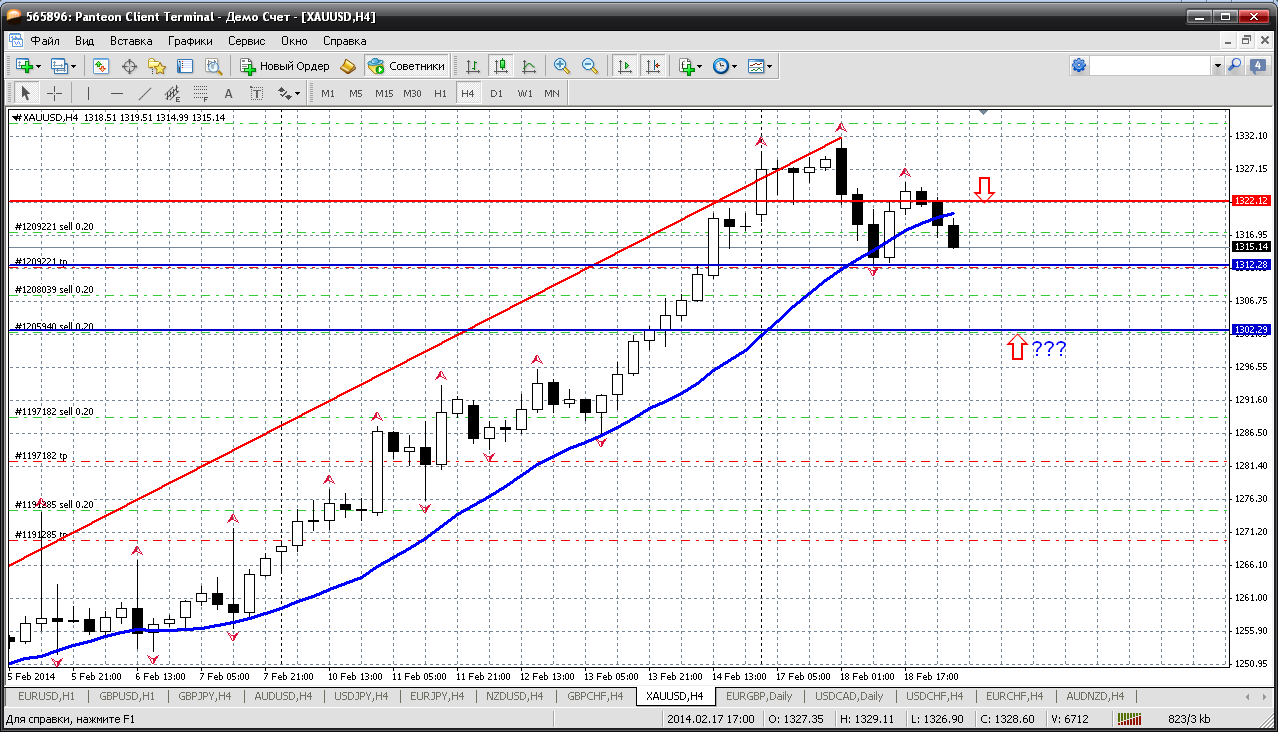Image resolution: width=1278 pixels, height=732 pixels.
Task: Click the New Chart icon
Action: 23,66
